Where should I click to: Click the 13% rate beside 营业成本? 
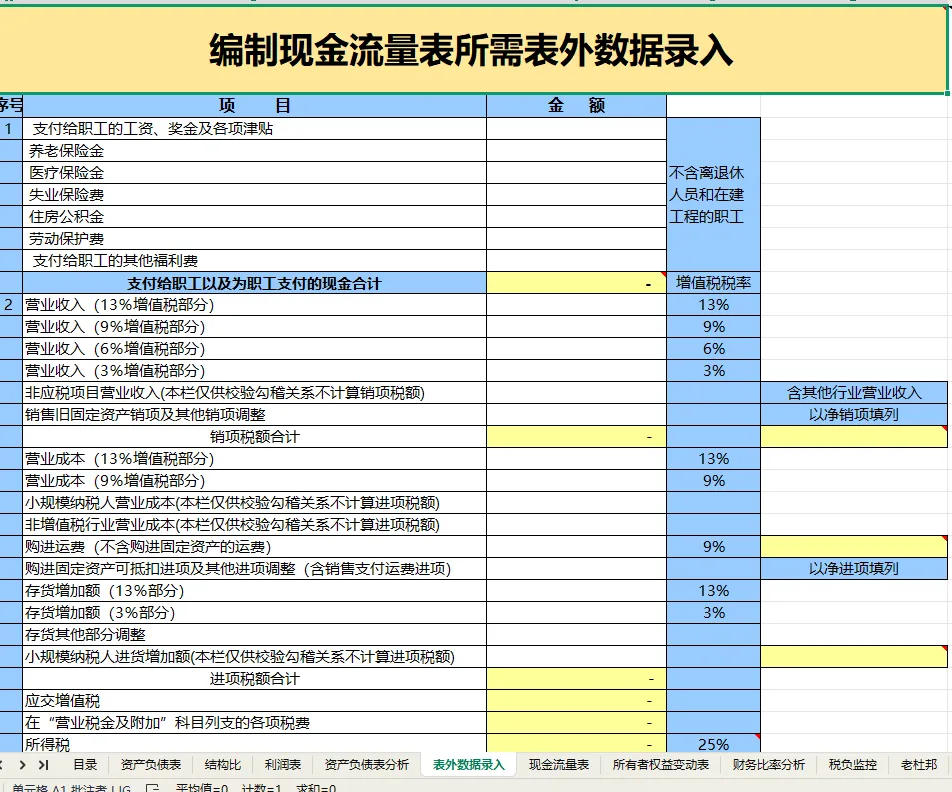713,459
